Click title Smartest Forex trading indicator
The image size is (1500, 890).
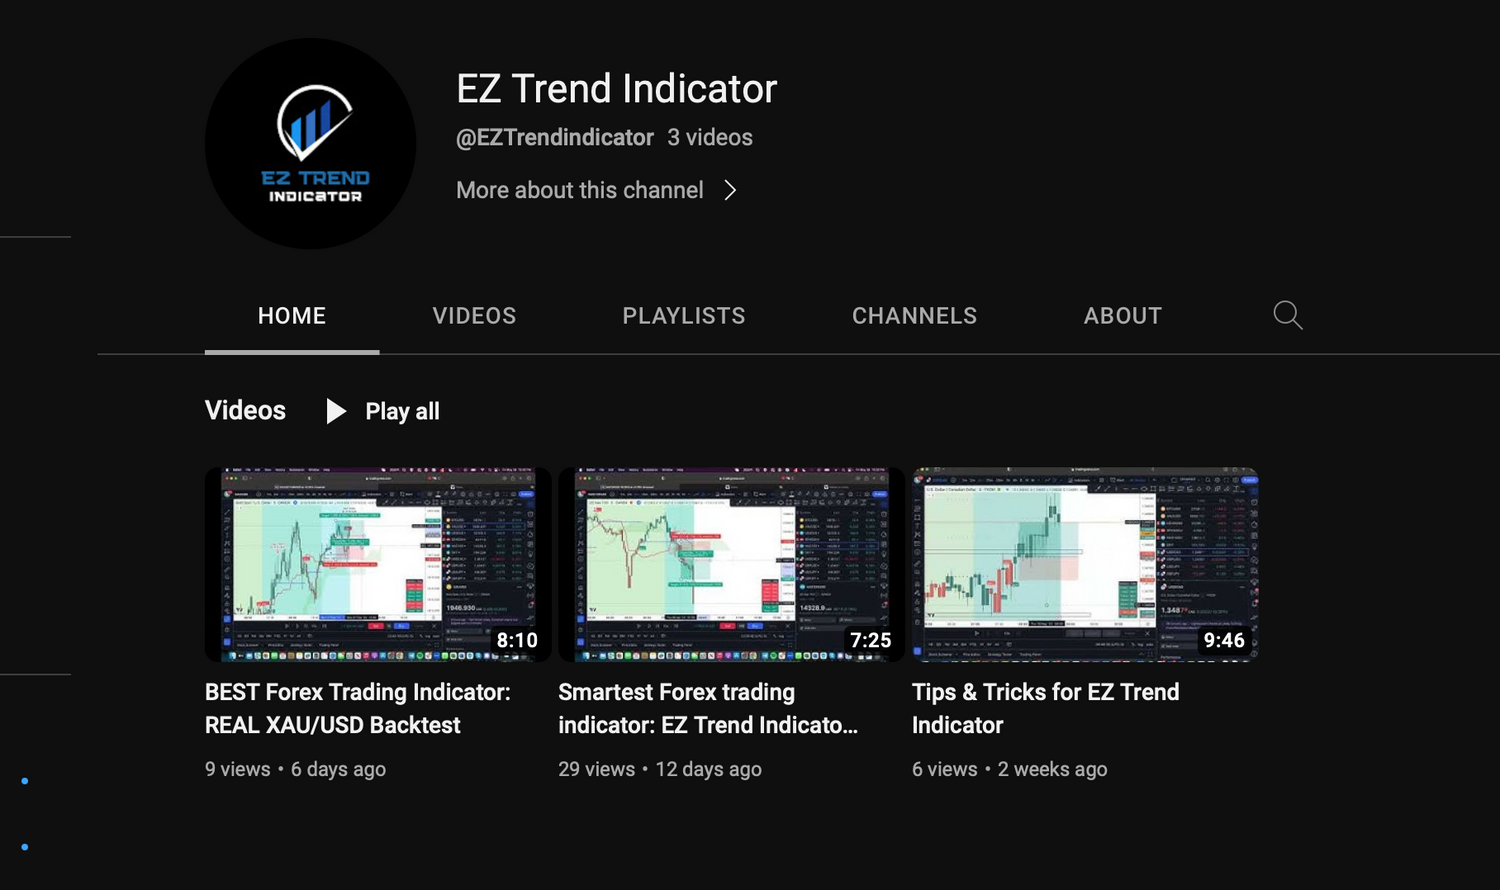point(708,708)
